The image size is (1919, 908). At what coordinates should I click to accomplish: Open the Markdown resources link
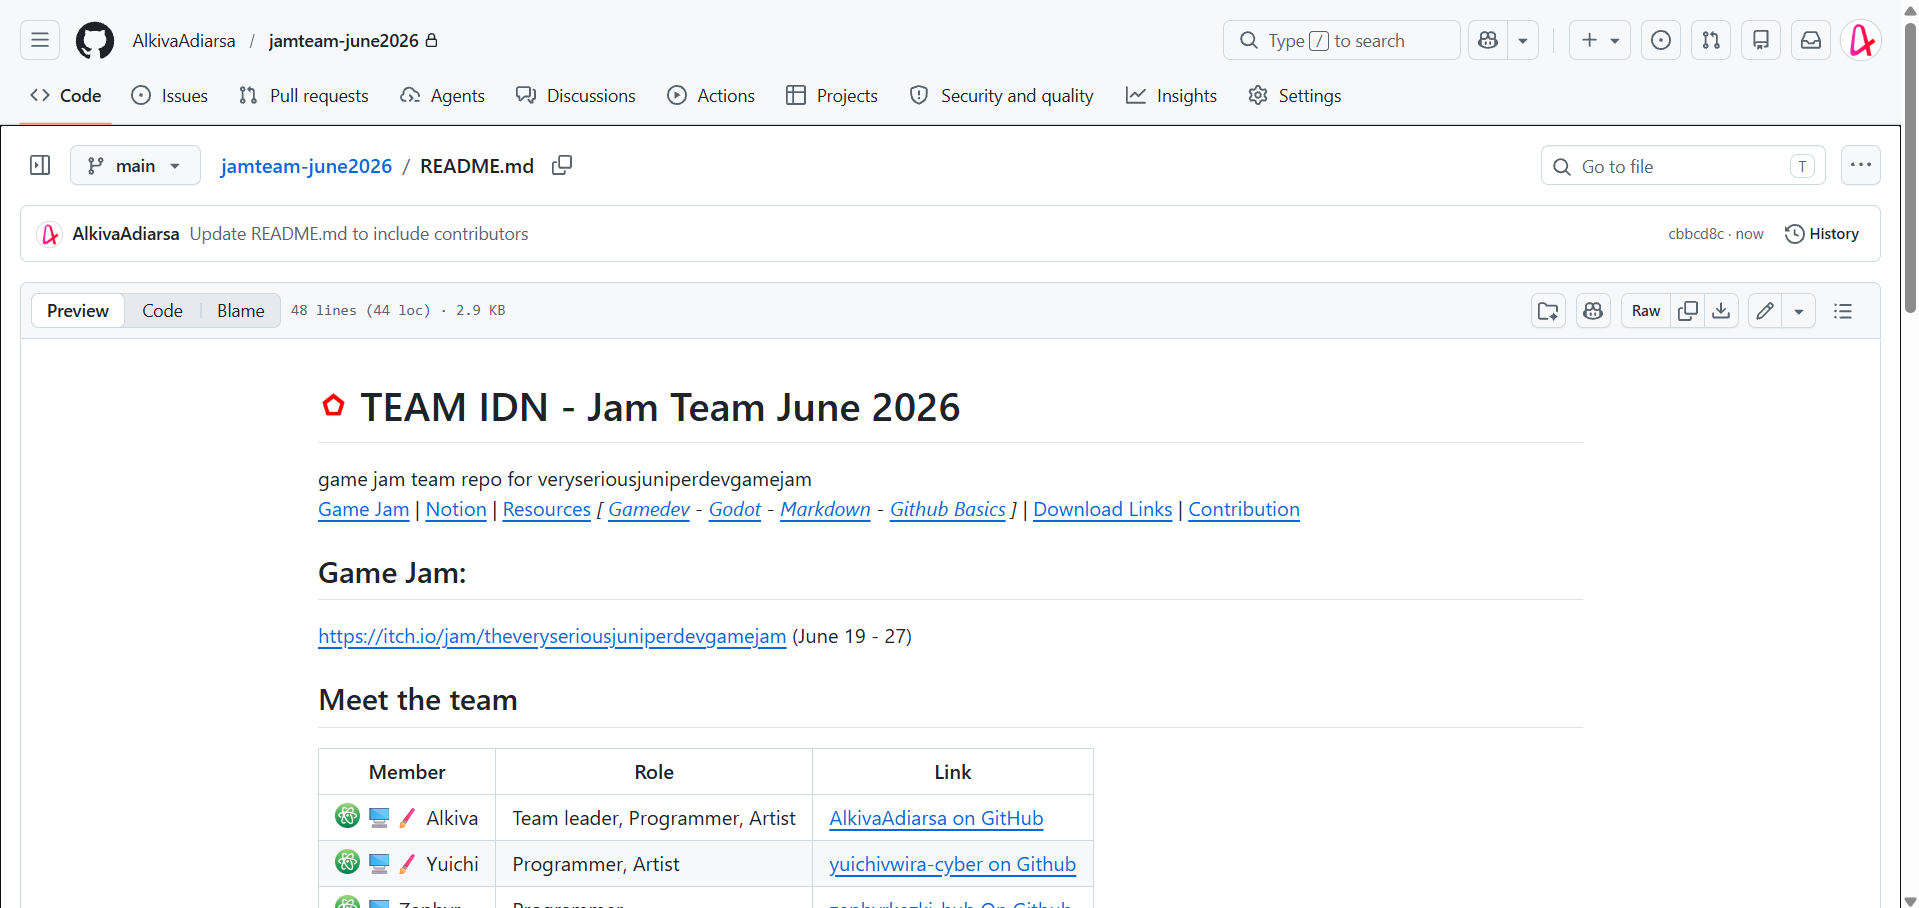pyautogui.click(x=826, y=509)
